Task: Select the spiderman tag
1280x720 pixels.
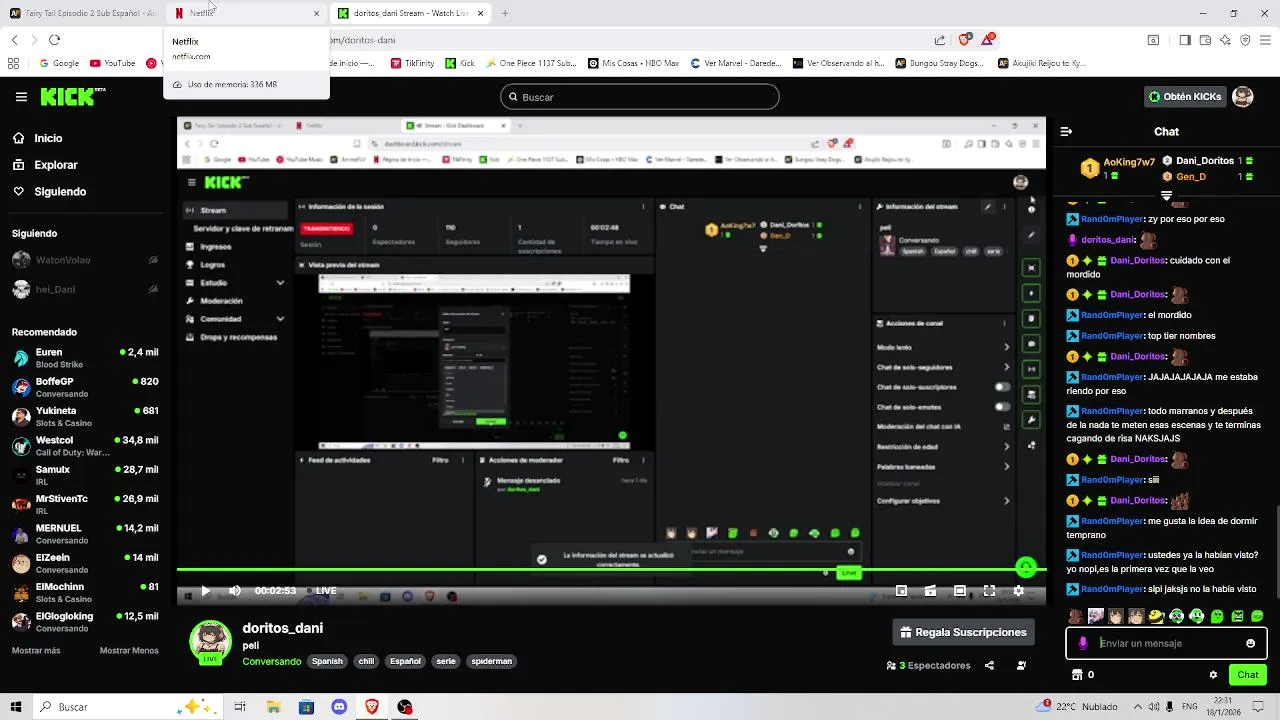Action: tap(491, 661)
